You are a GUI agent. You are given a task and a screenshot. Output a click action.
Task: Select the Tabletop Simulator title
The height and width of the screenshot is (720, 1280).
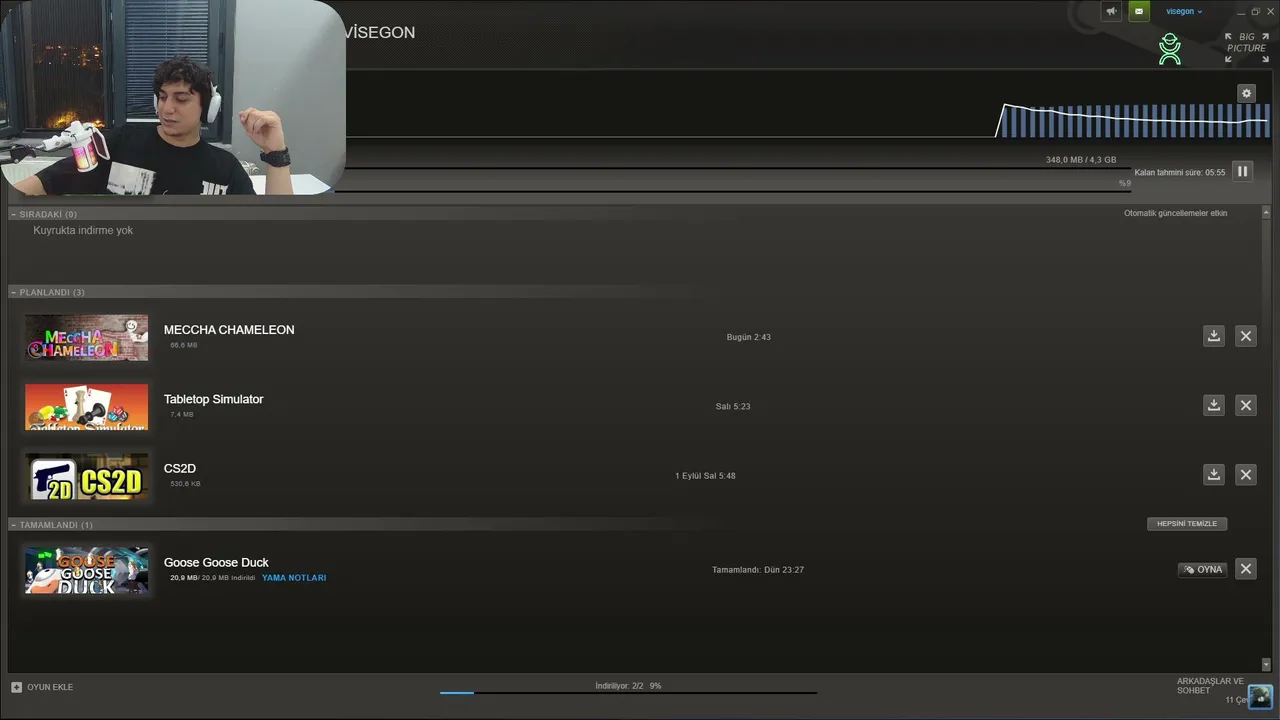pos(213,399)
